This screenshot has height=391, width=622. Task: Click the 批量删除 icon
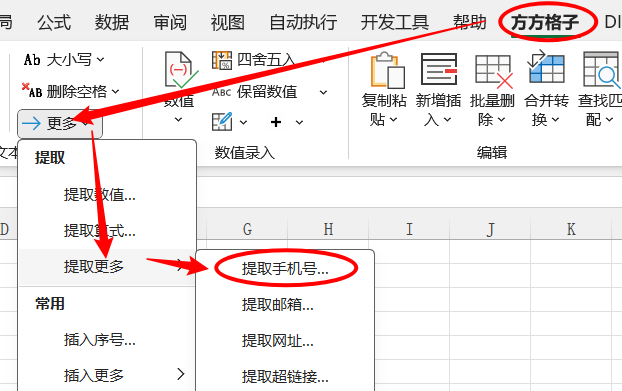pos(493,71)
